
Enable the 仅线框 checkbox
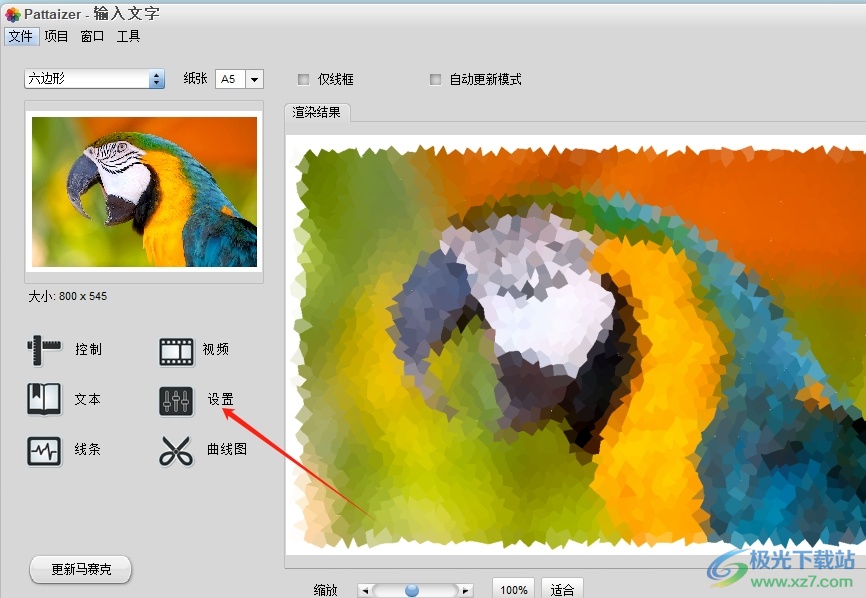point(303,80)
